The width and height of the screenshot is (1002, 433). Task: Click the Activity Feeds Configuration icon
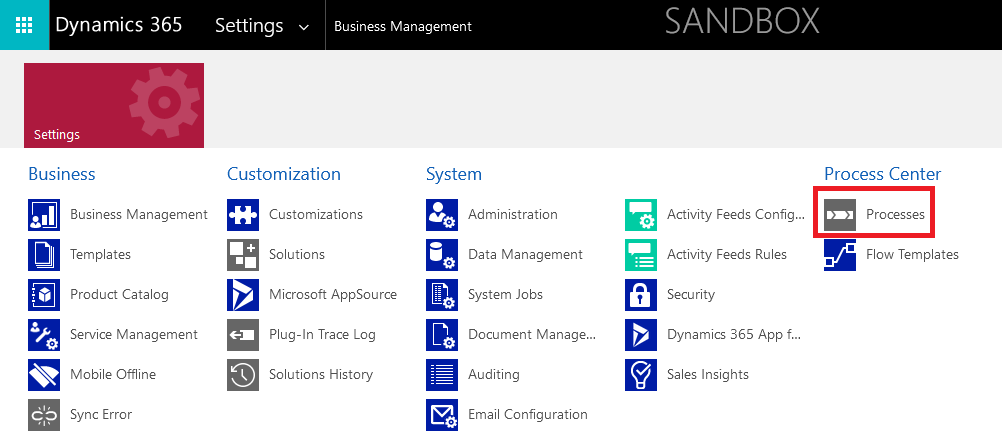(641, 215)
